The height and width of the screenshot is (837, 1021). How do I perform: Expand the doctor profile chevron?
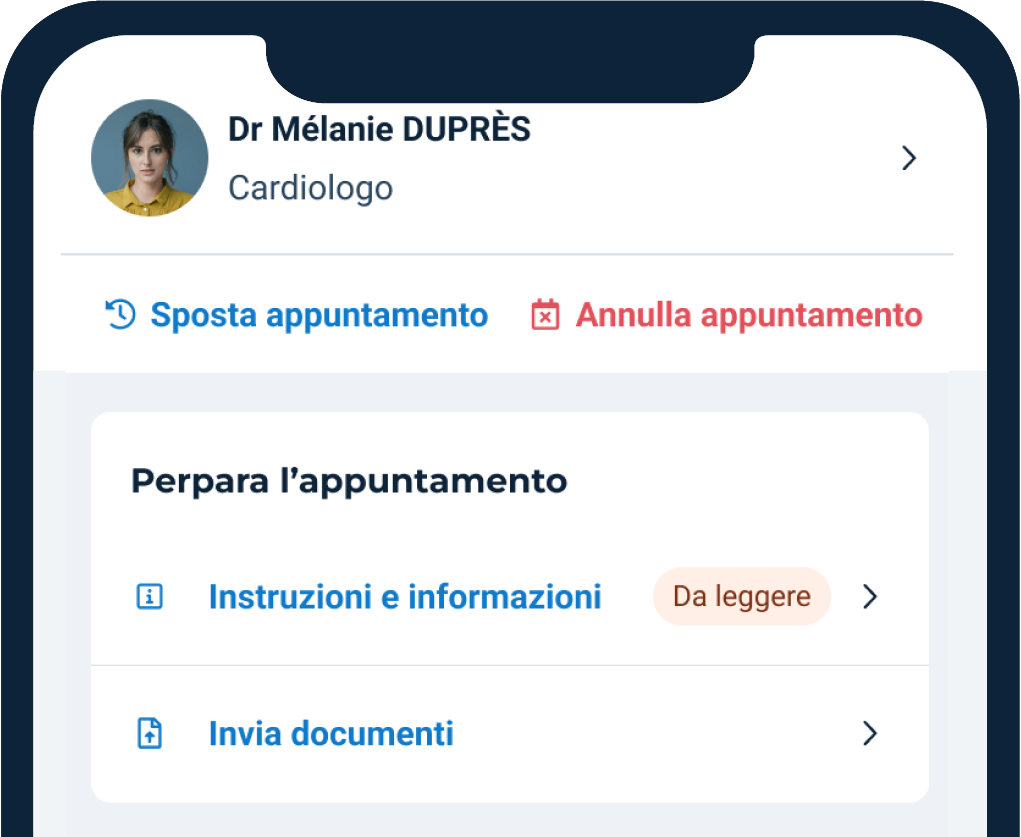click(908, 158)
